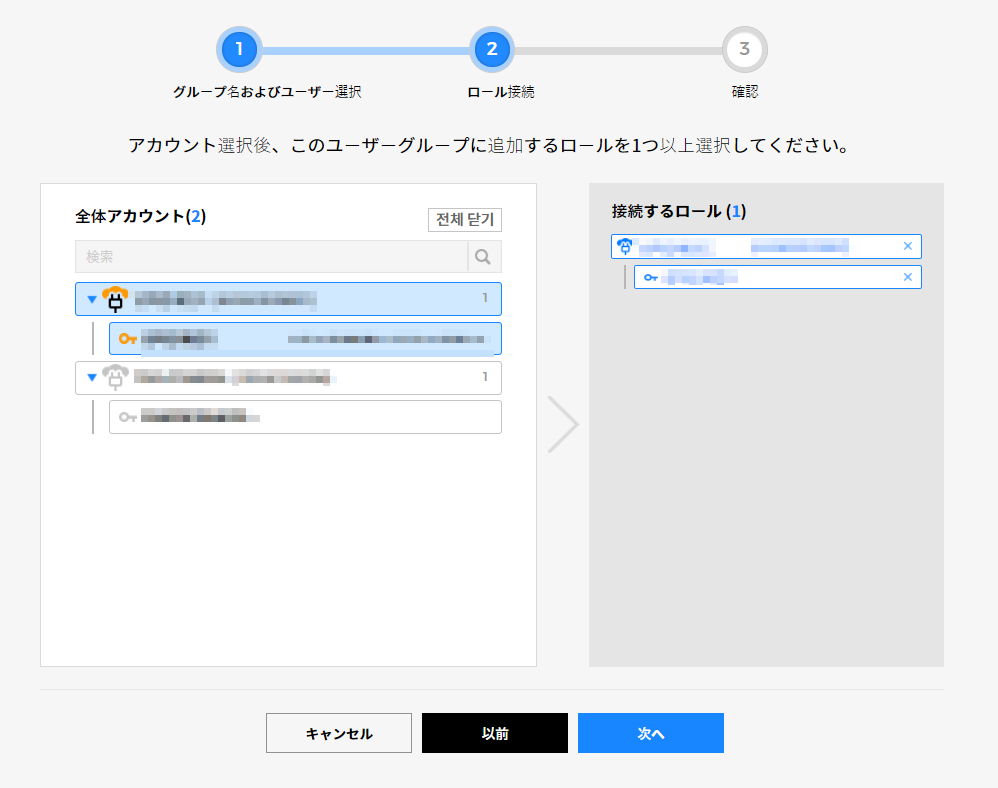This screenshot has height=788, width=998.
Task: Collapse the second account tree
Action: pyautogui.click(x=91, y=377)
